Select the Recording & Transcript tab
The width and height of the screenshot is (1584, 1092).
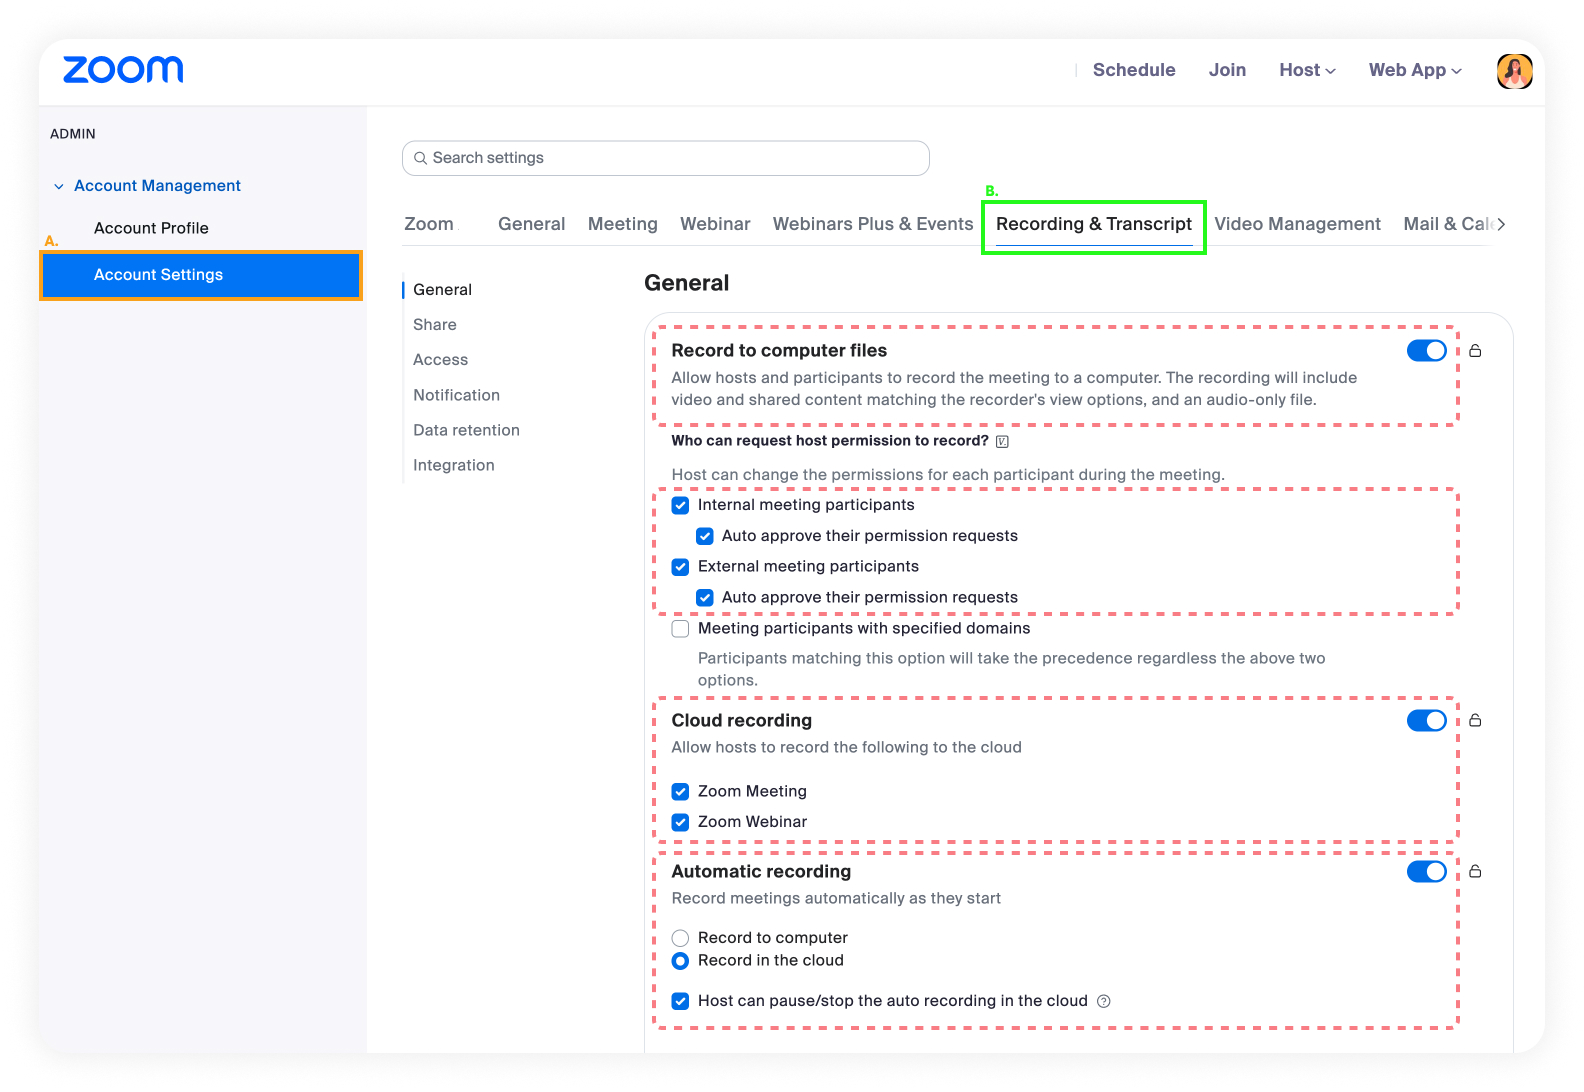pos(1094,224)
